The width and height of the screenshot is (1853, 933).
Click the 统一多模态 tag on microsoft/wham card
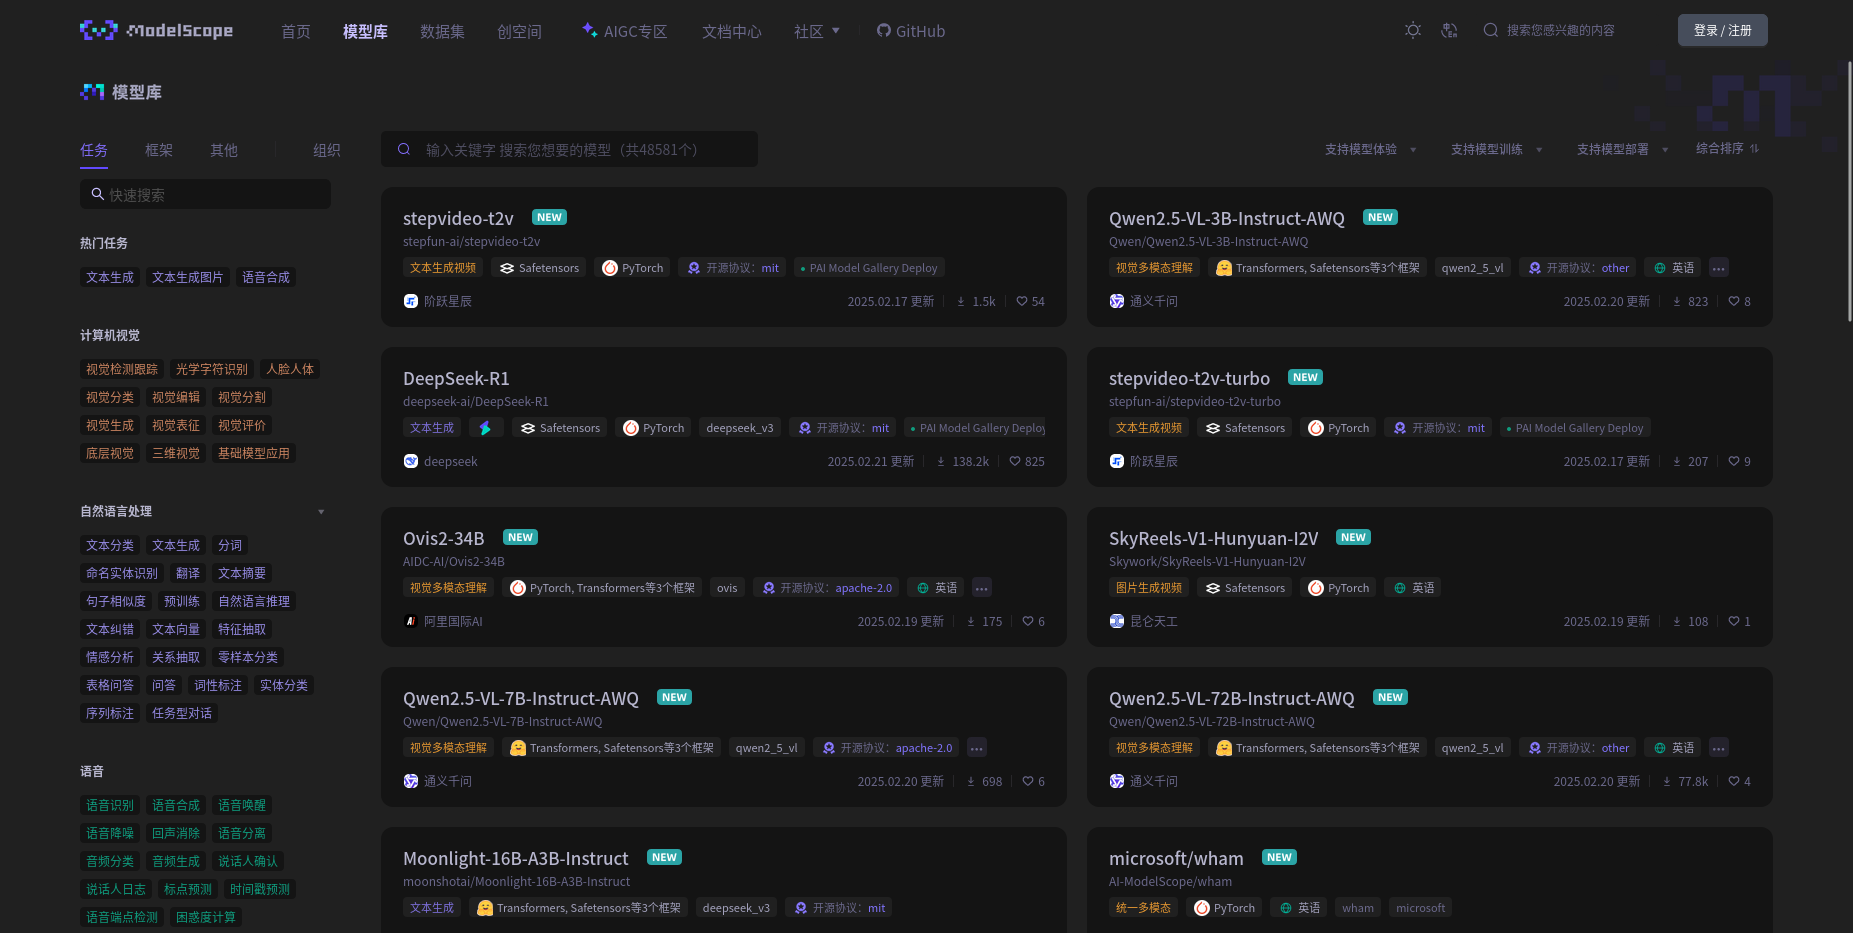tap(1143, 908)
